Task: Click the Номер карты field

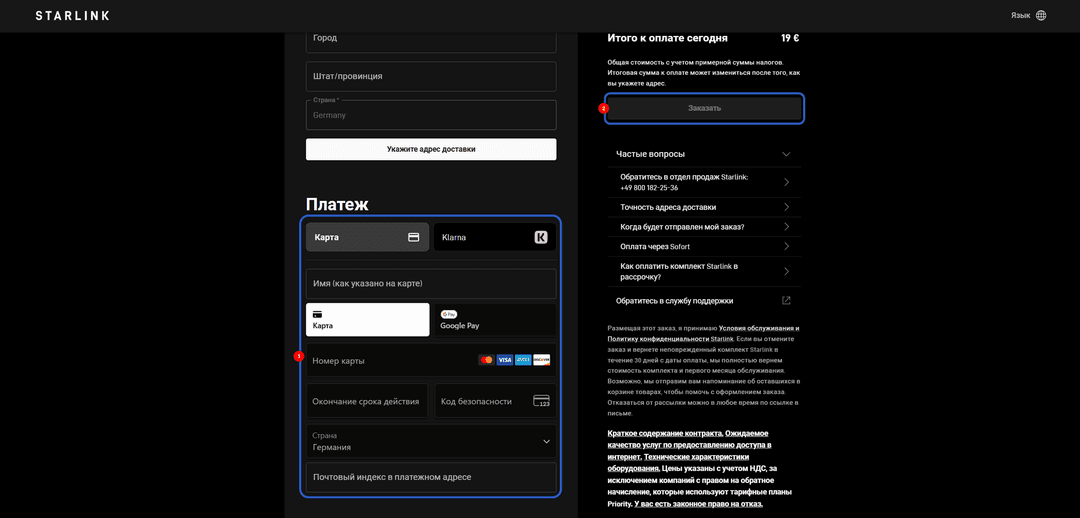Action: pyautogui.click(x=431, y=360)
